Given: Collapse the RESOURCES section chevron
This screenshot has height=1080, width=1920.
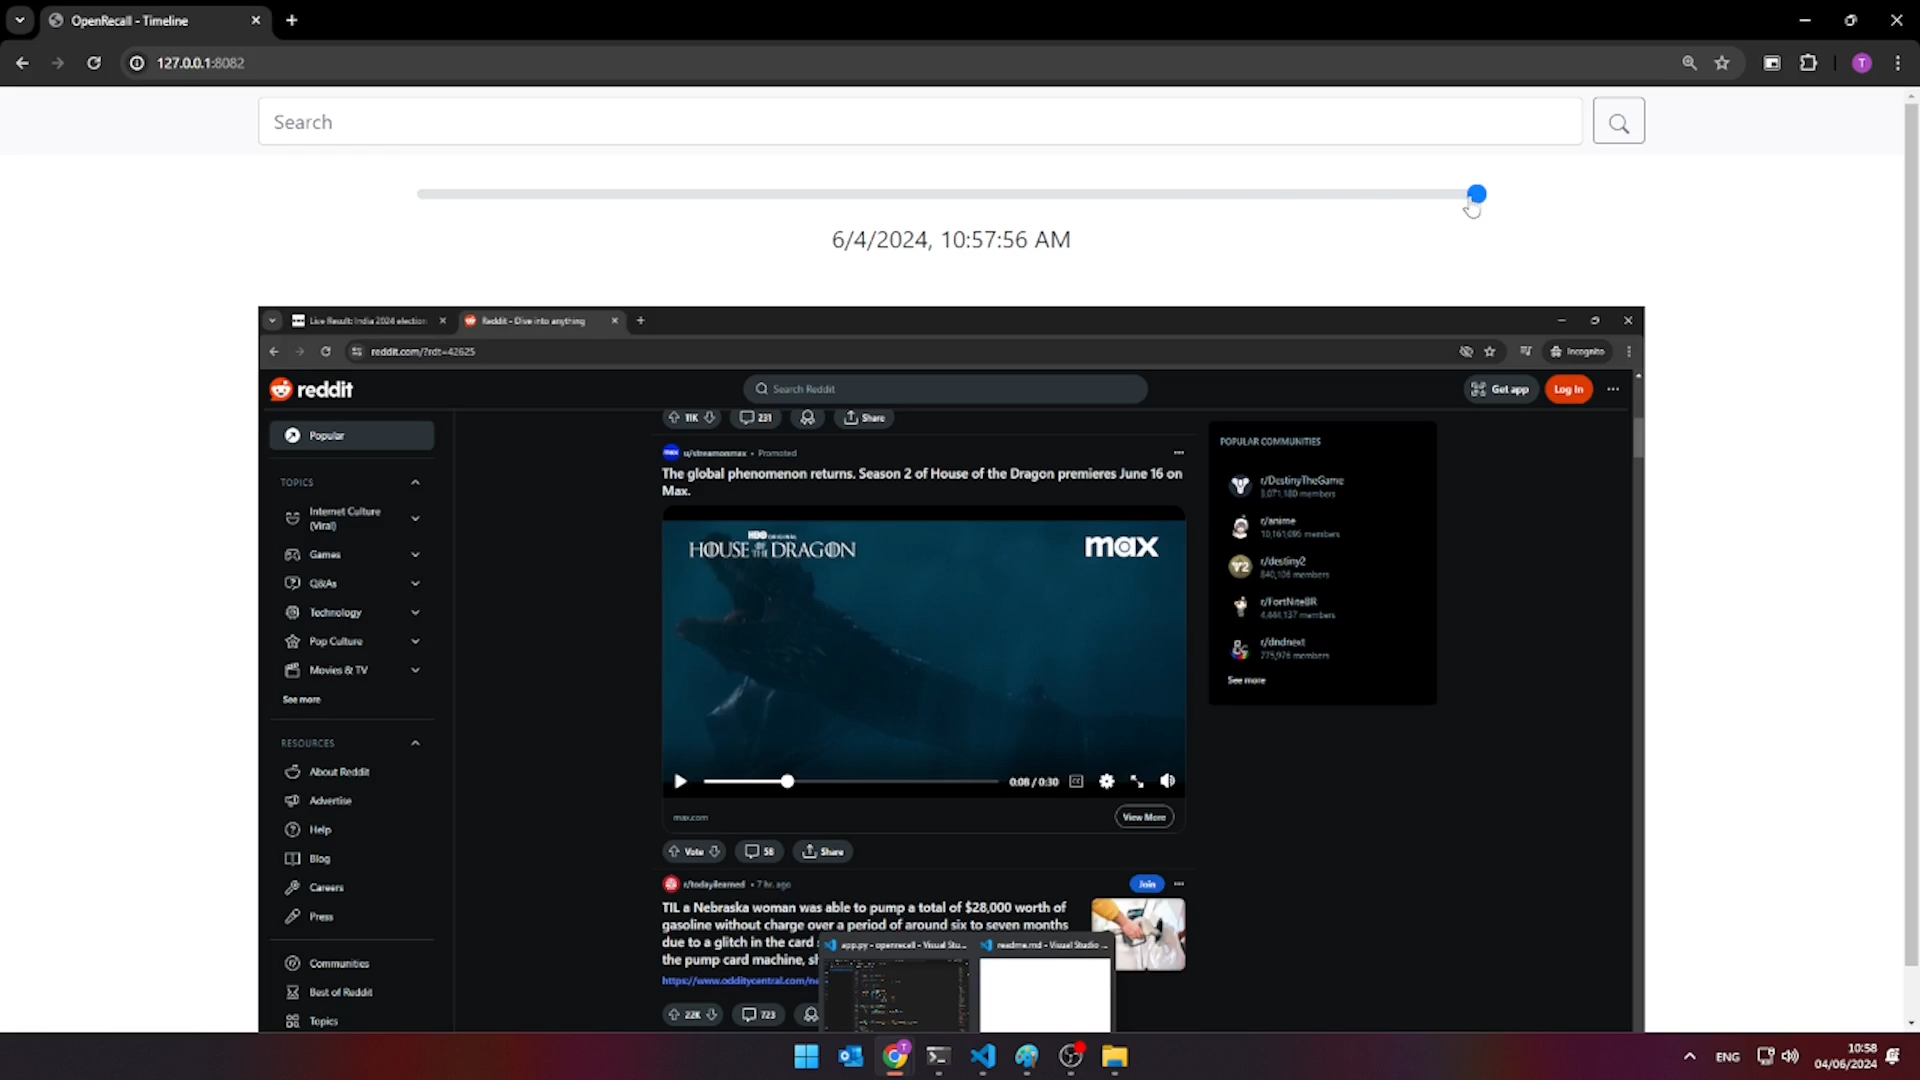Looking at the screenshot, I should pyautogui.click(x=415, y=743).
